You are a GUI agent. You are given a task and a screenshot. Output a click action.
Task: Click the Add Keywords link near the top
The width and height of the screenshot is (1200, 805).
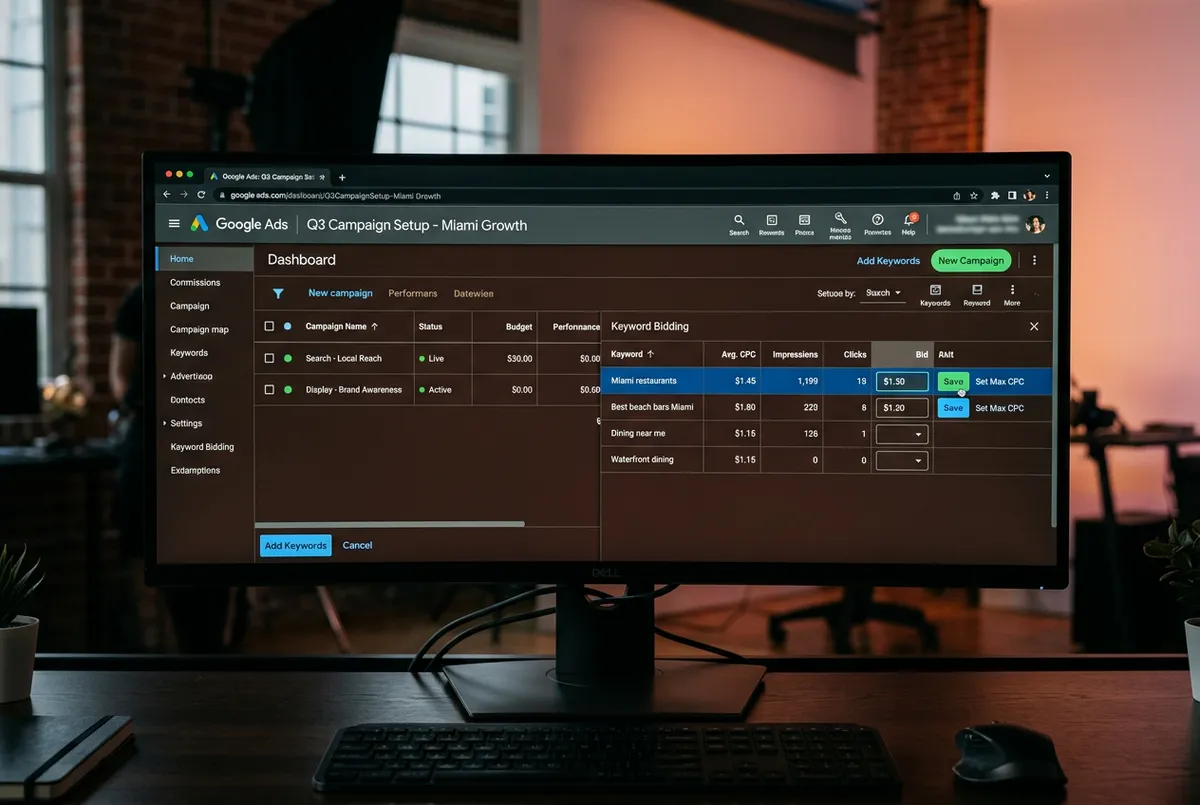pos(888,261)
